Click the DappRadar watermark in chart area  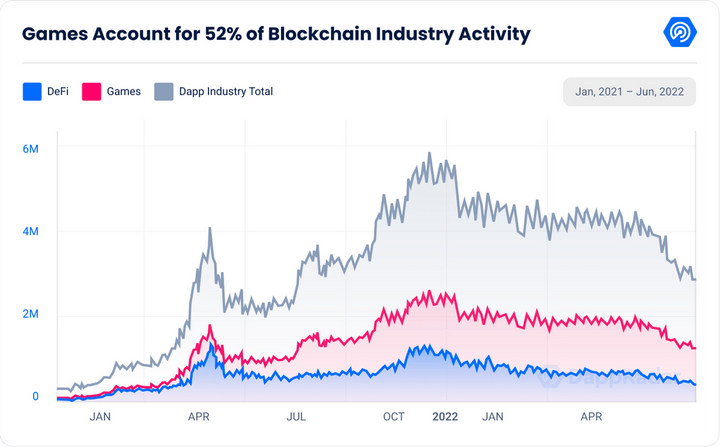click(x=608, y=377)
